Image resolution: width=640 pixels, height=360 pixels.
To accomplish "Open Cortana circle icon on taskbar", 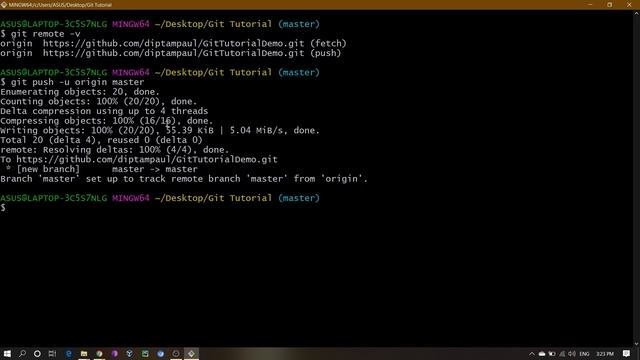I will coord(37,353).
